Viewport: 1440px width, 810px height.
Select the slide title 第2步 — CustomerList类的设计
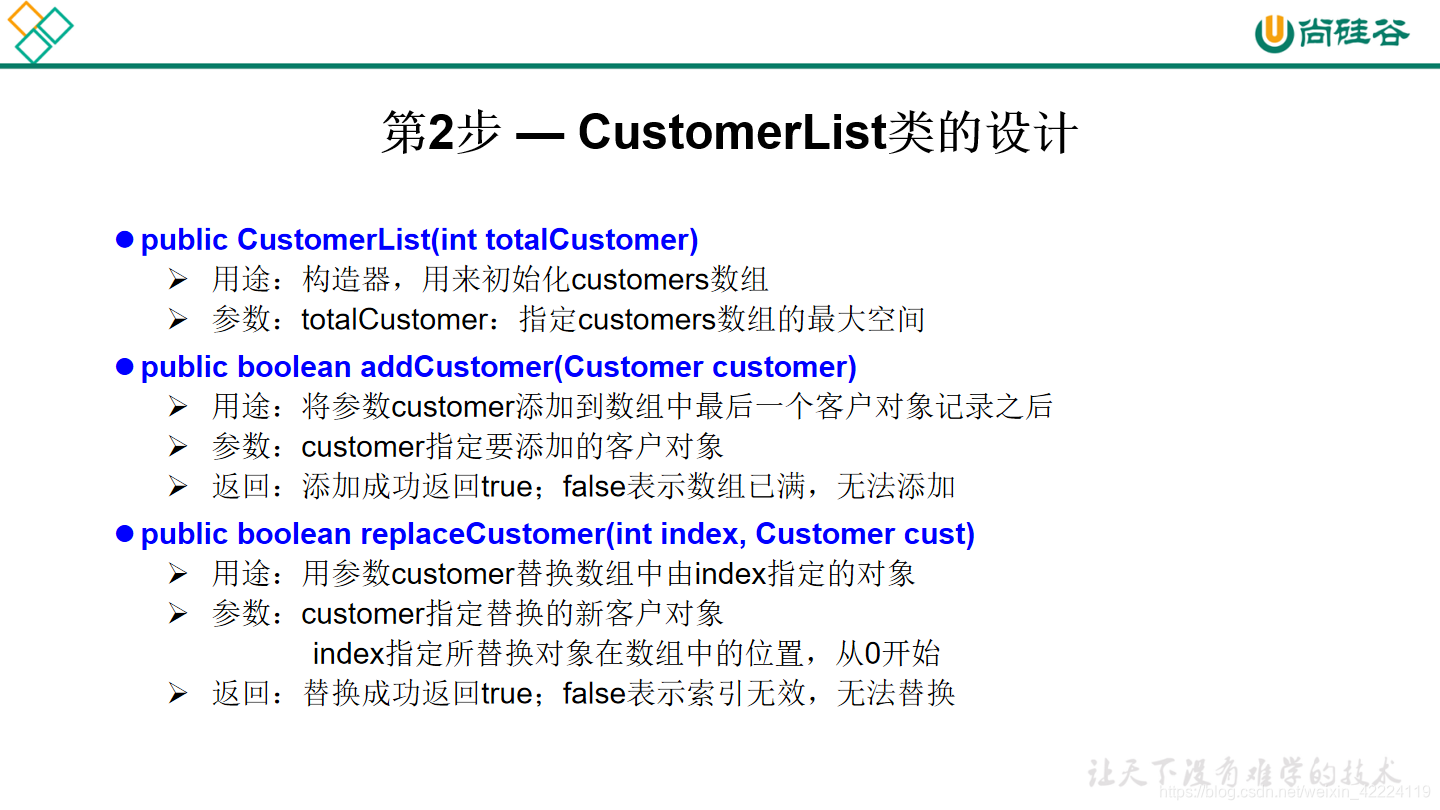pos(729,133)
